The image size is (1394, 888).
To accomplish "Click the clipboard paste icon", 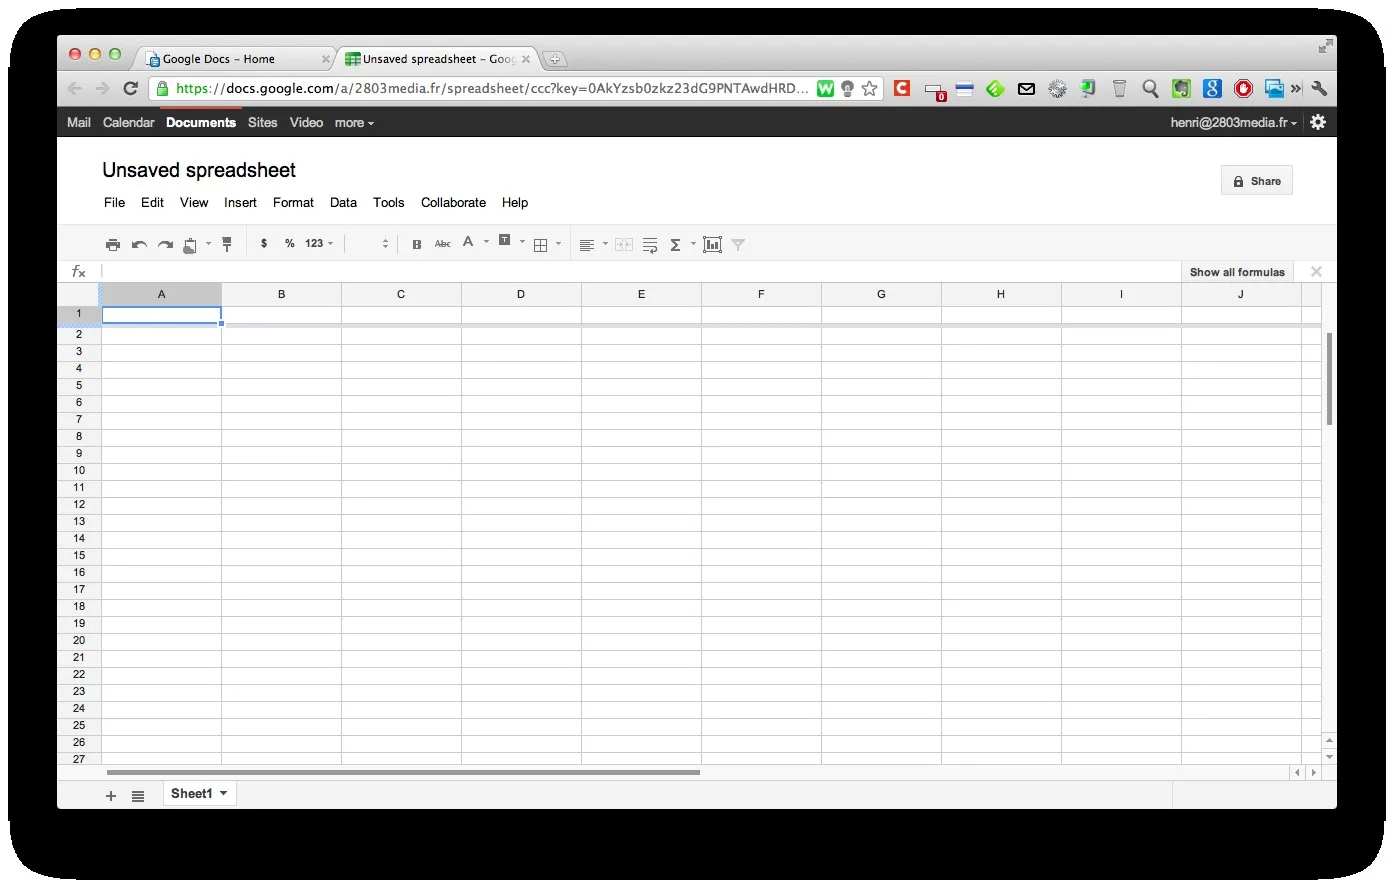I will tap(190, 245).
